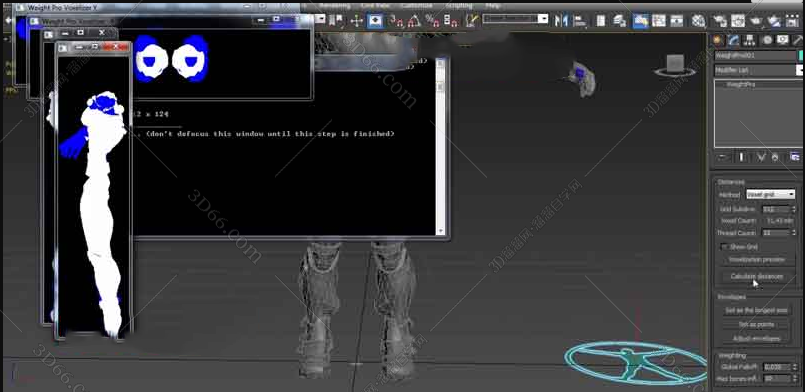Open the Hierarchy command panel tab
The image size is (805, 392).
pyautogui.click(x=750, y=40)
